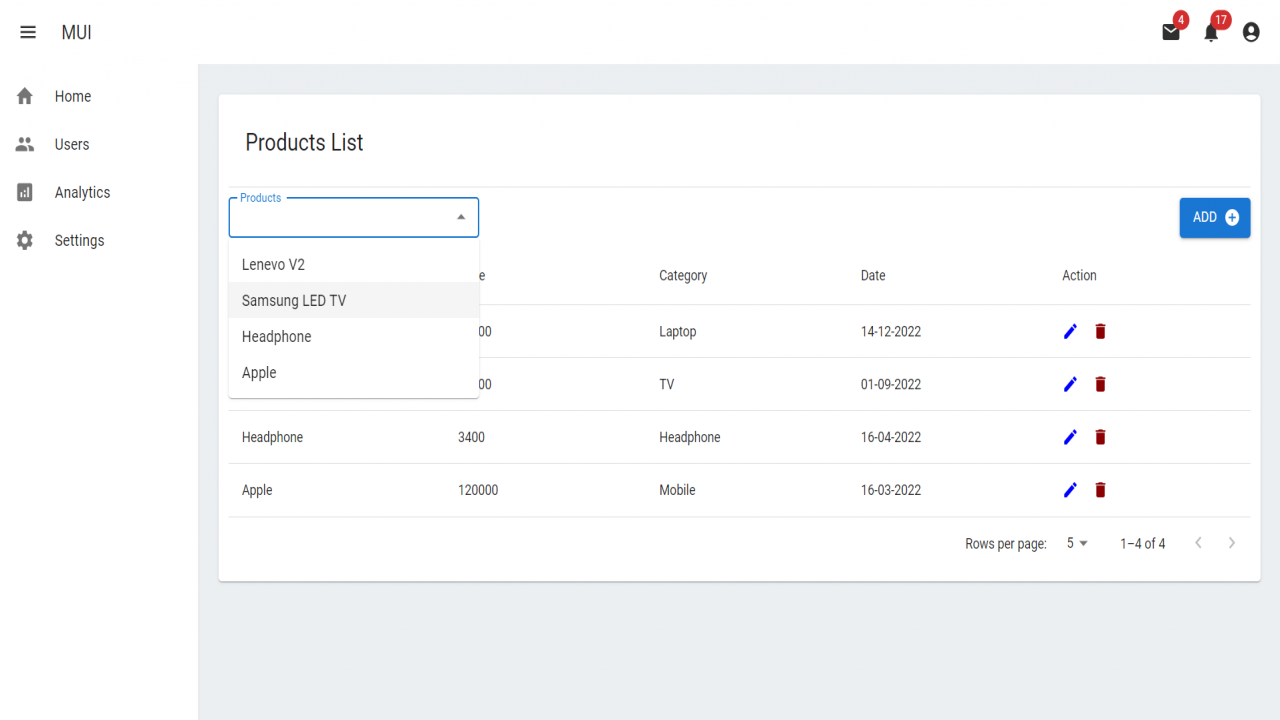Open the hamburger menu icon
This screenshot has height=720, width=1280.
(x=28, y=32)
